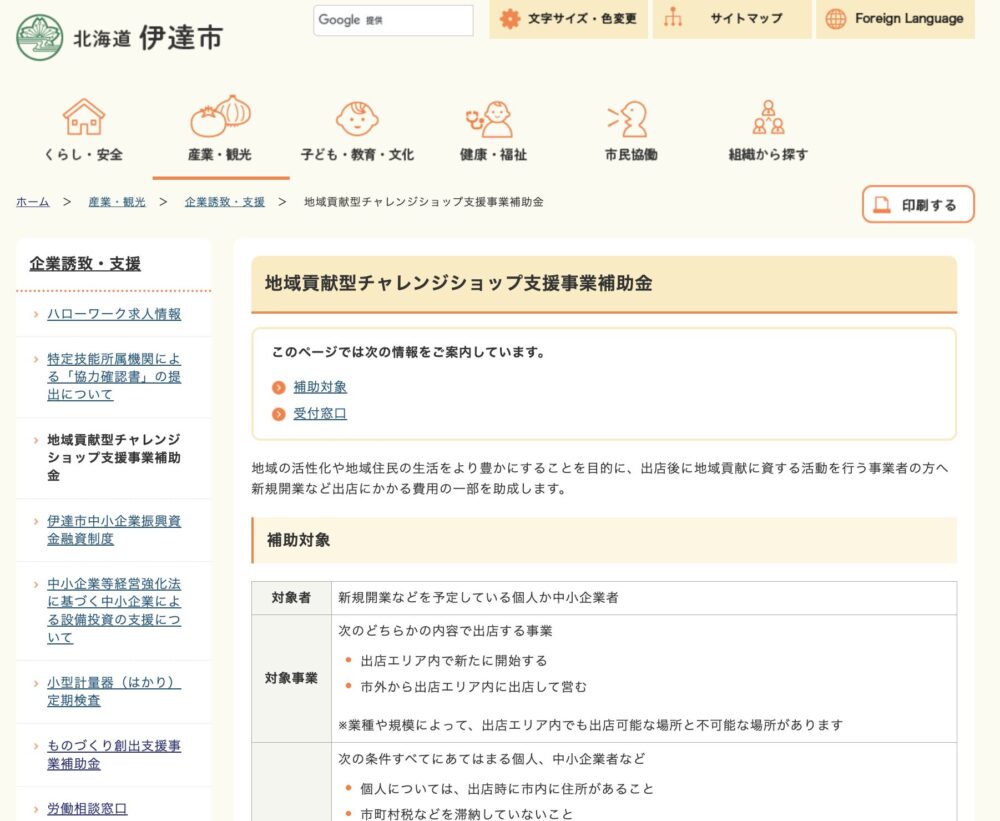
Task: Switch to Foreign Language
Action: [895, 19]
